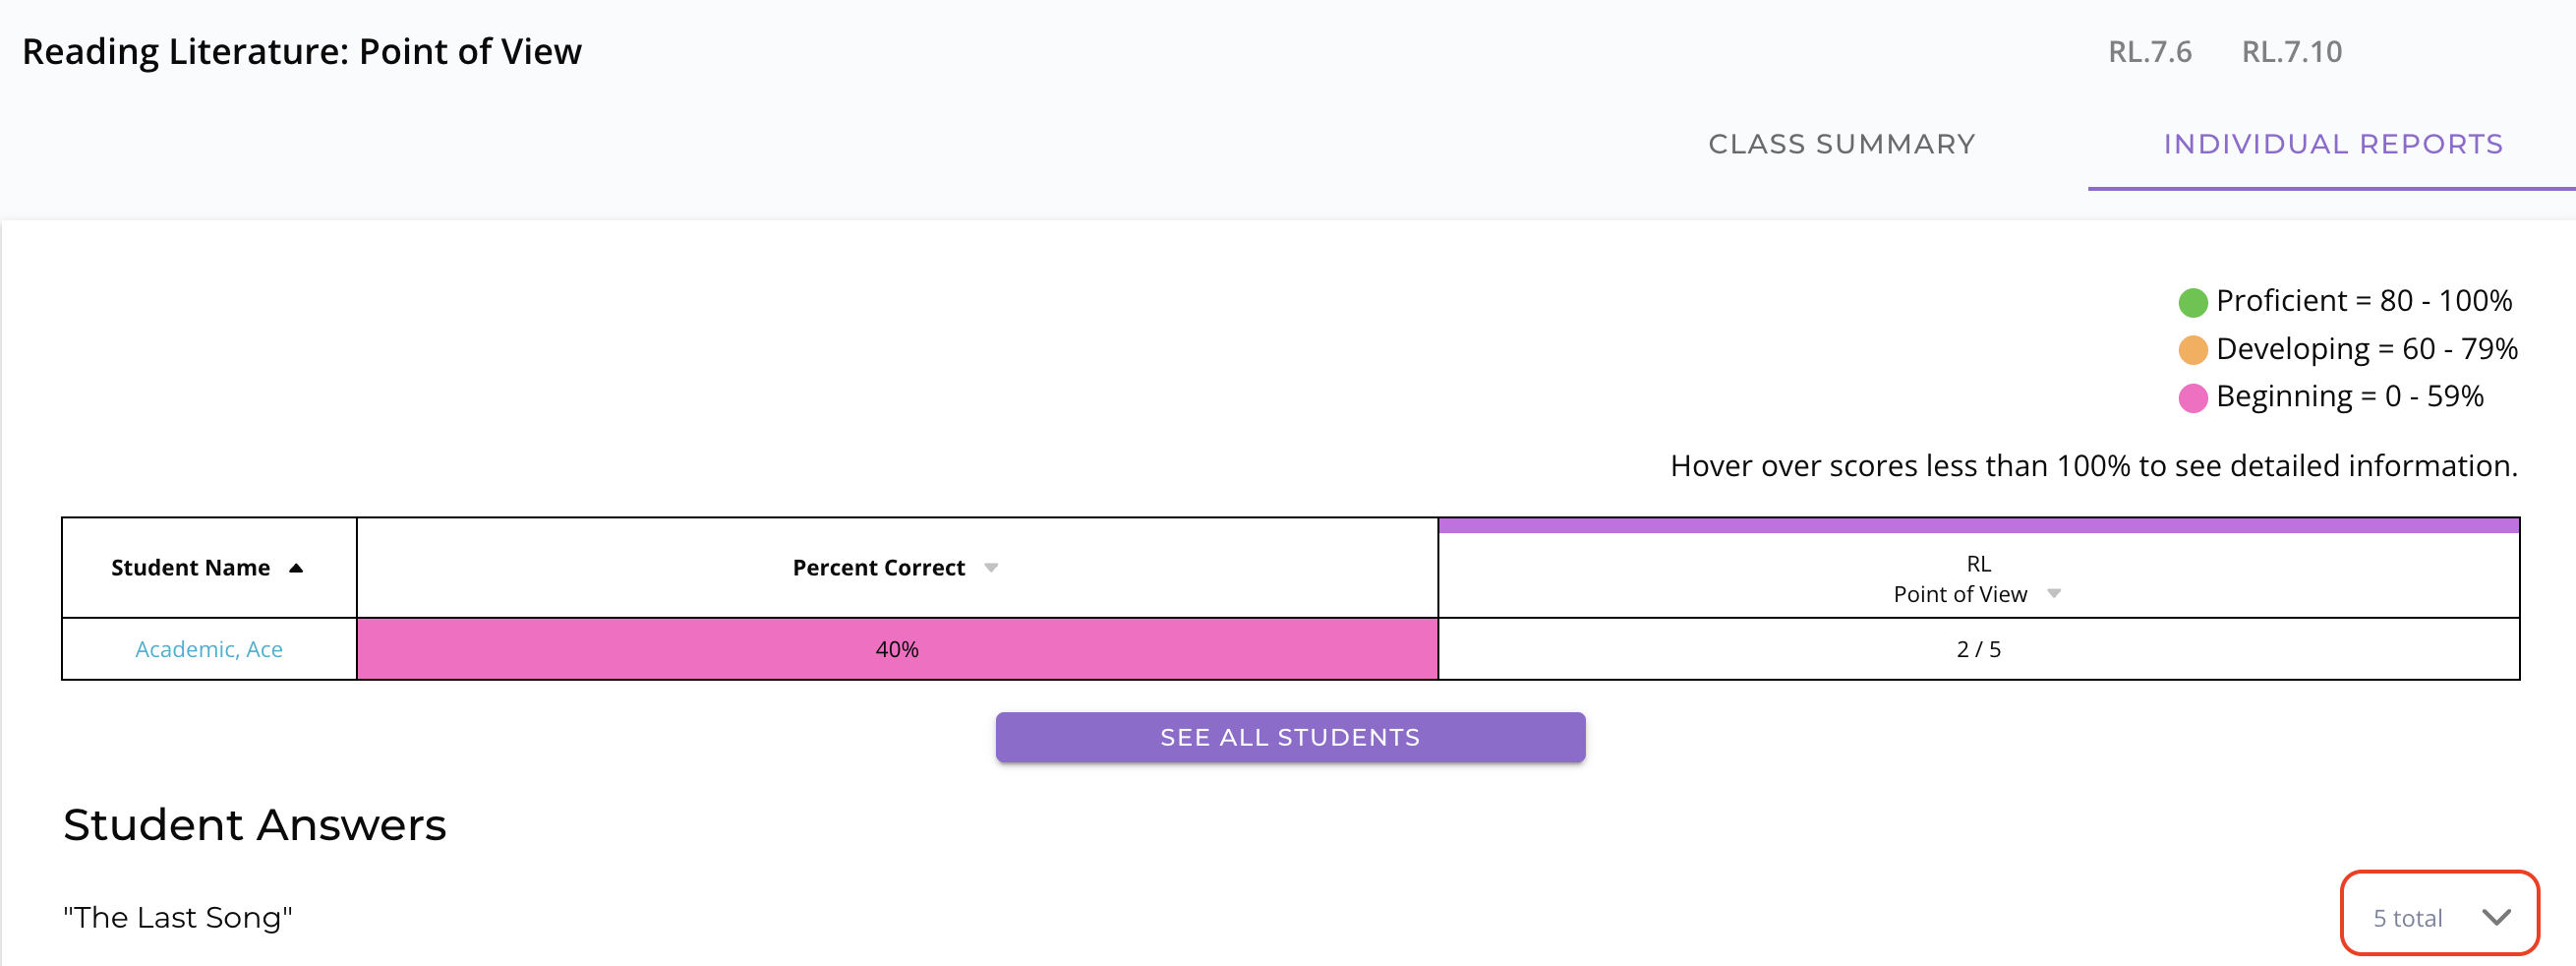Click the Student Name column header text
Screen dimensions: 2576x966
click(190, 568)
